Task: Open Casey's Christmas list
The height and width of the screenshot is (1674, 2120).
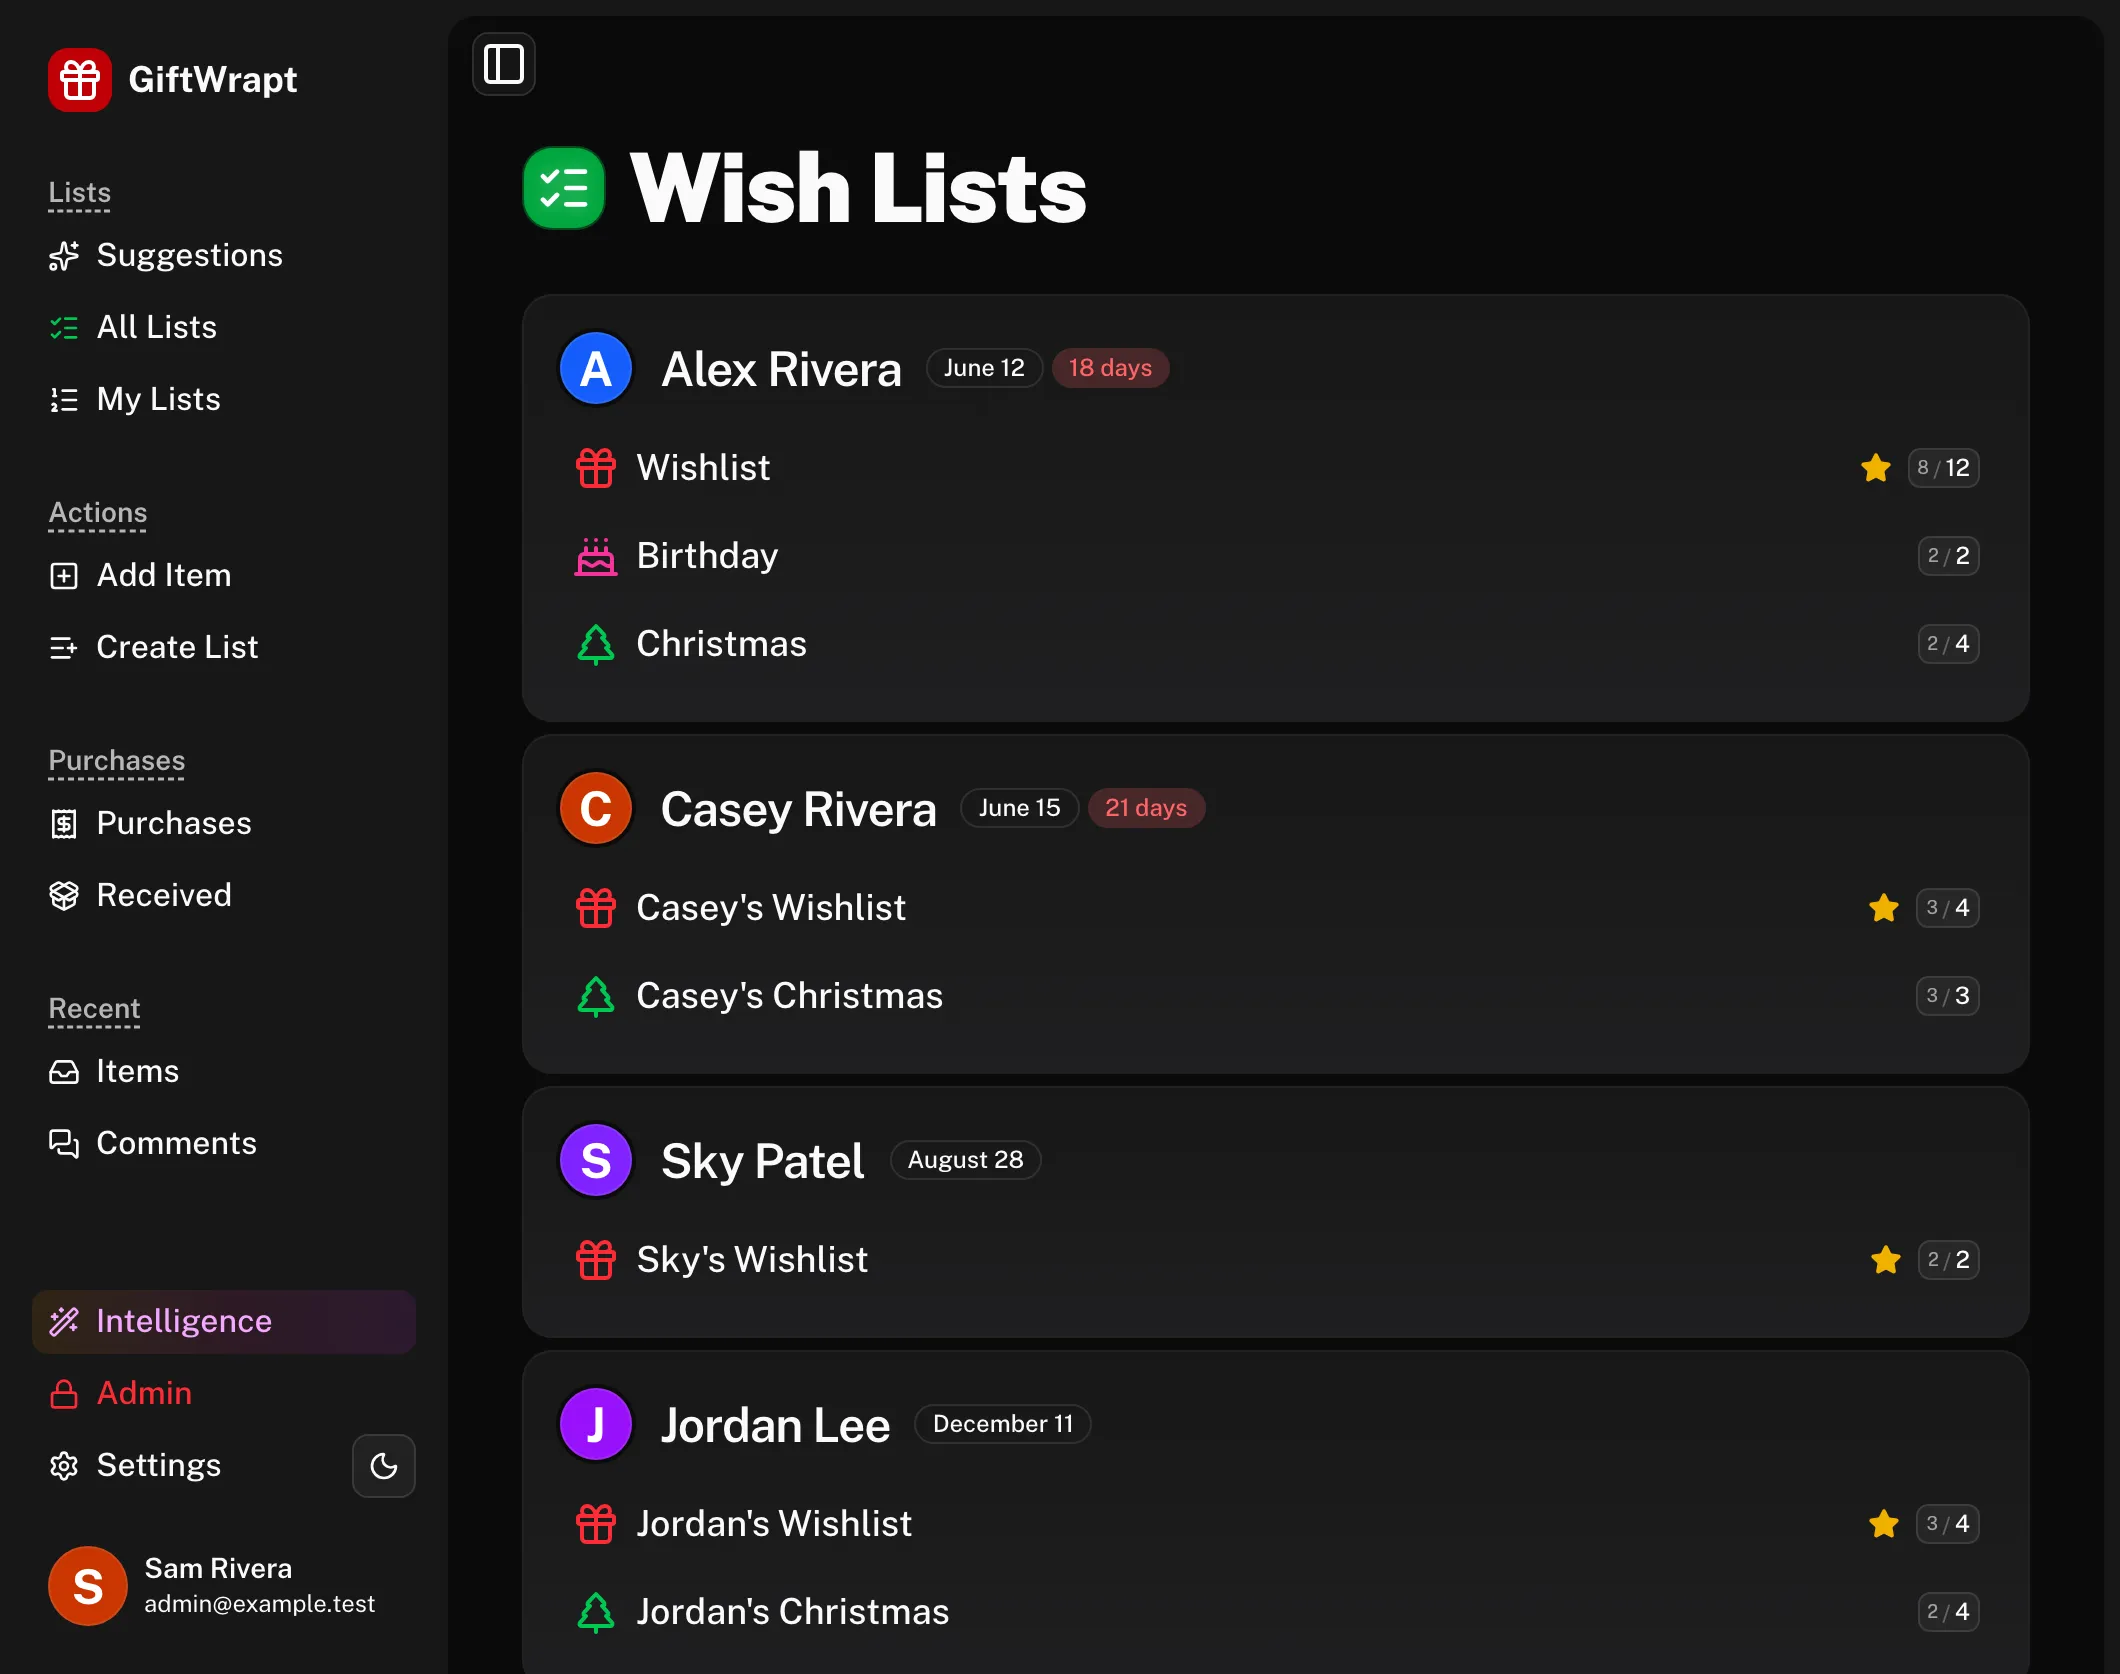Action: coord(1276,996)
